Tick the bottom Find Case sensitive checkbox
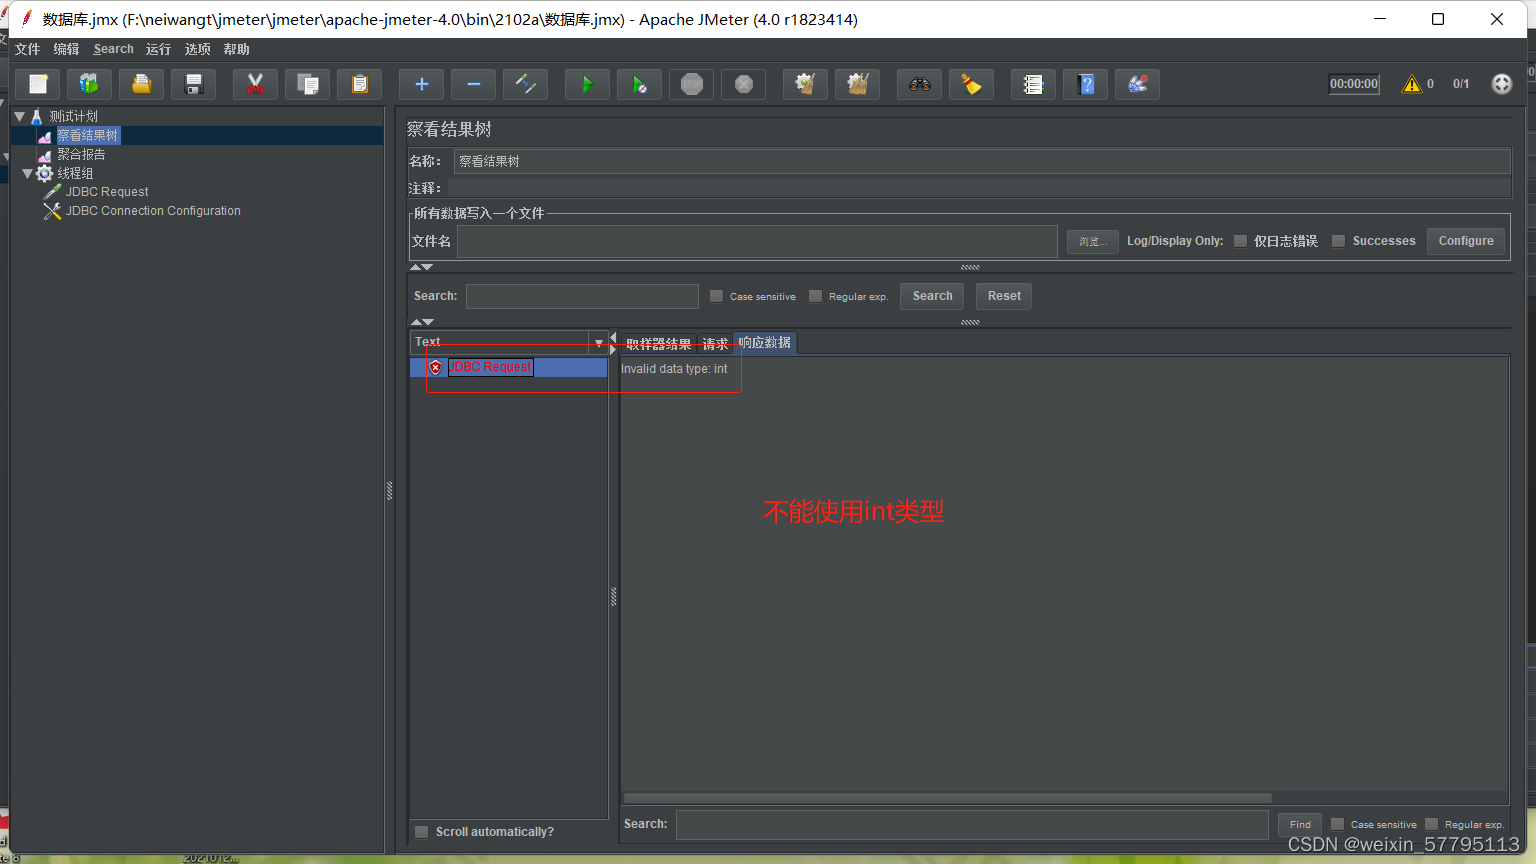 (x=1337, y=824)
